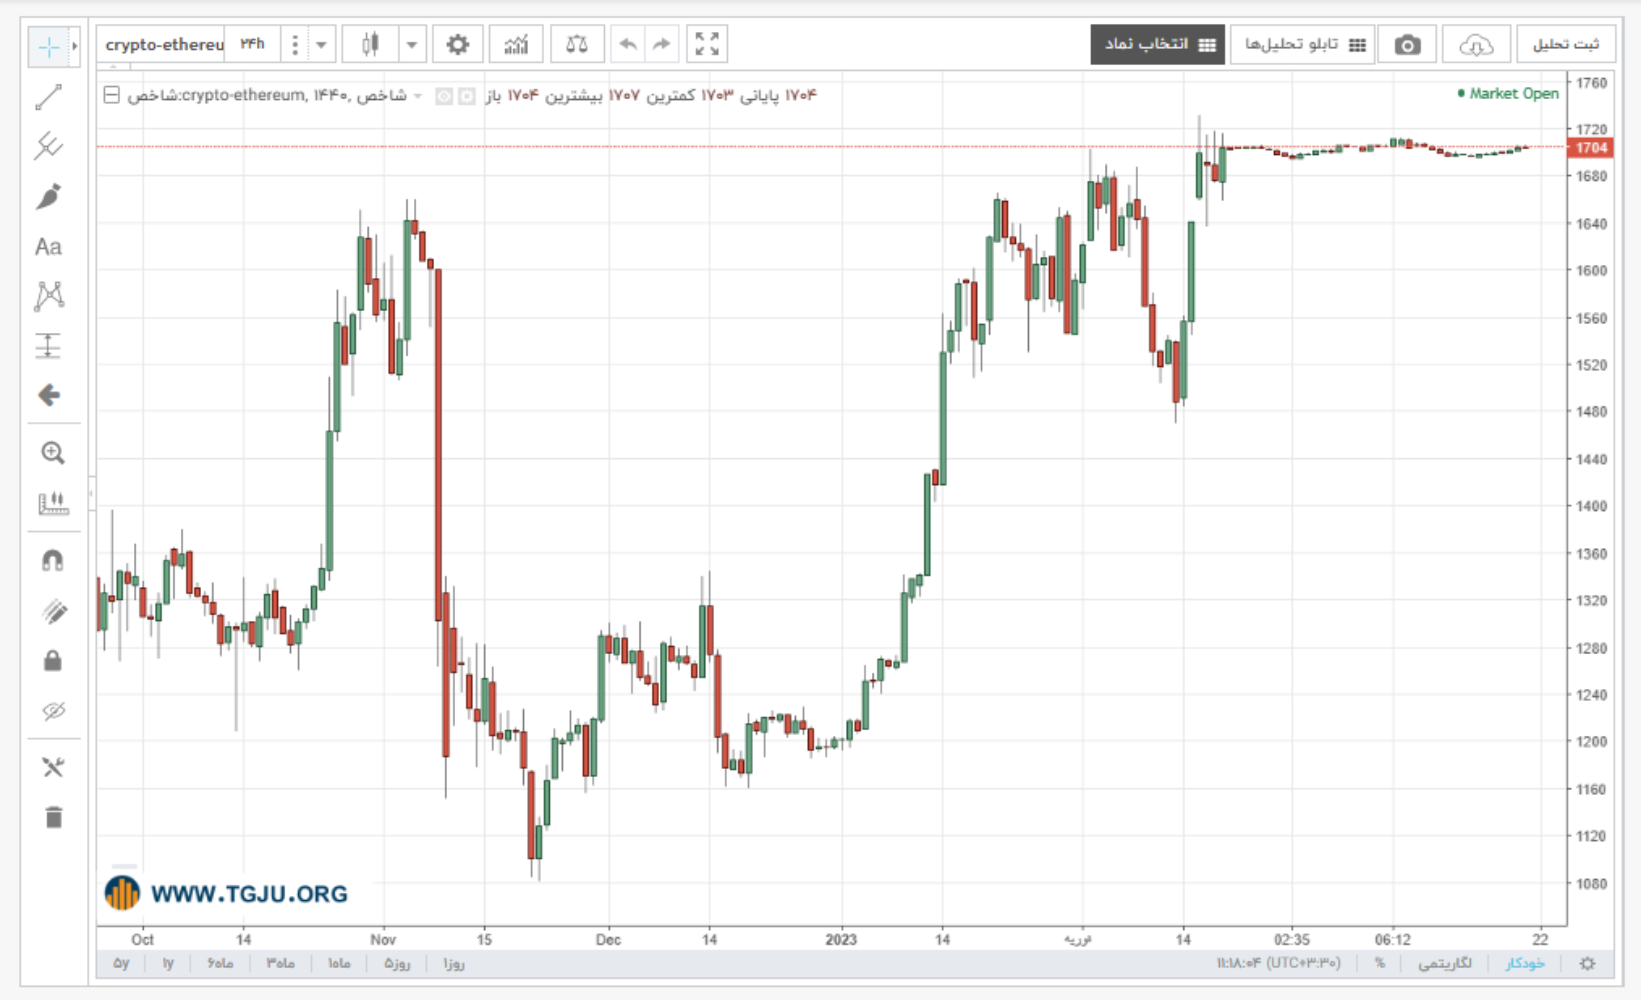The height and width of the screenshot is (1000, 1641).
Task: Open the three-dot interval options menu
Action: click(x=295, y=45)
